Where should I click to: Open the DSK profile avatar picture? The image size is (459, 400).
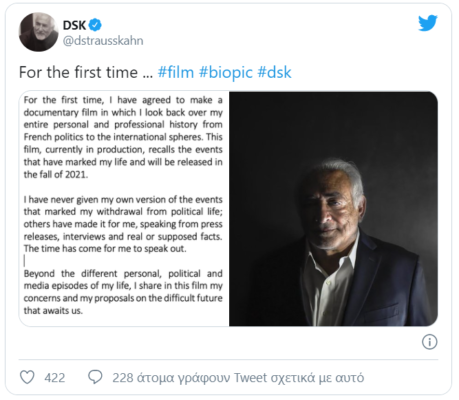tap(38, 32)
